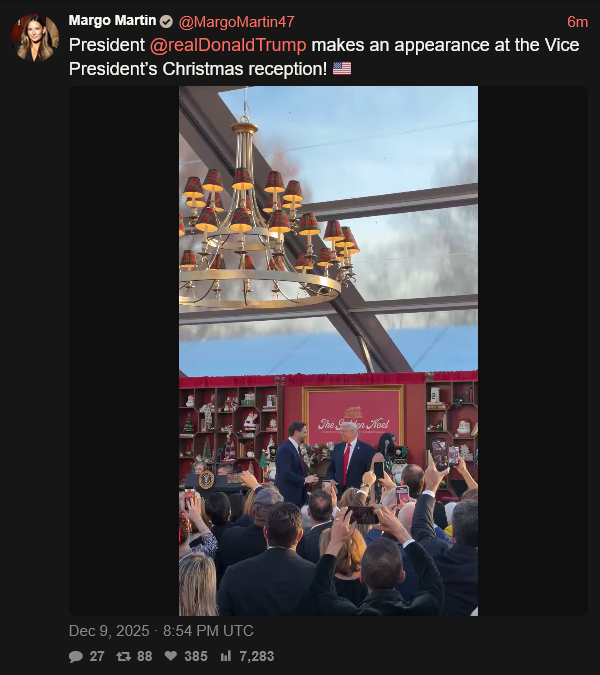This screenshot has width=600, height=675.
Task: Click the 385 likes count
Action: tap(196, 656)
